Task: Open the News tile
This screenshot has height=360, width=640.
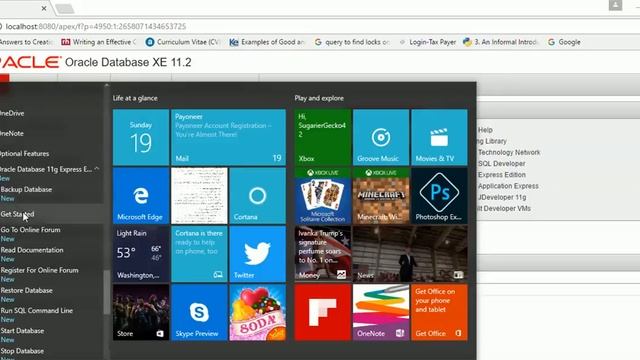Action: (410, 254)
